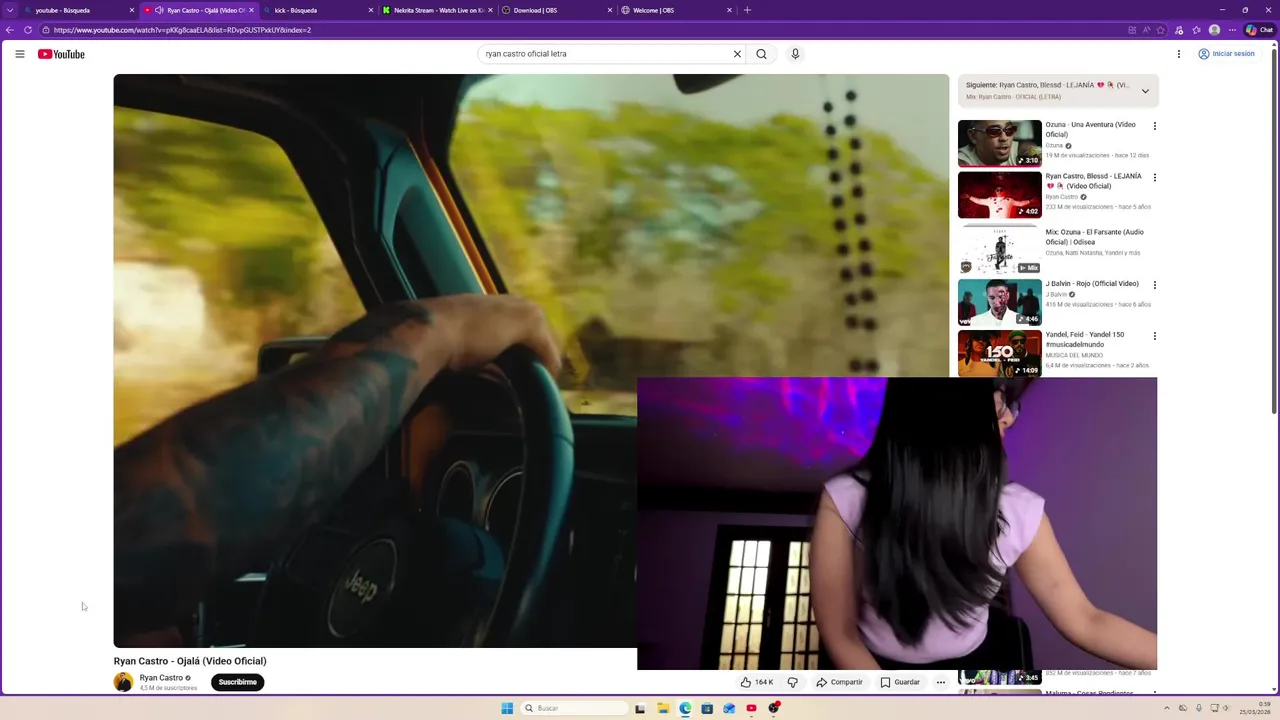
Task: Open the OBS Studio taskbar icon
Action: click(x=774, y=708)
